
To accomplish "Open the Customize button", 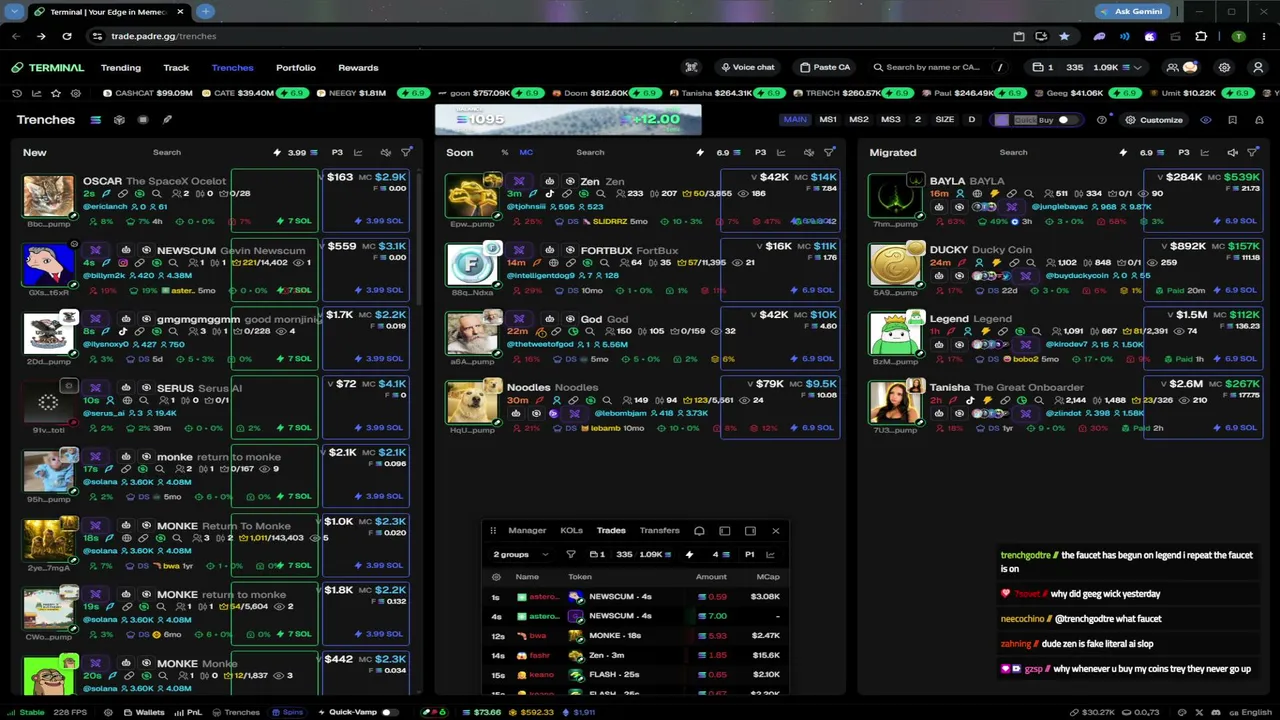I will click(1153, 120).
